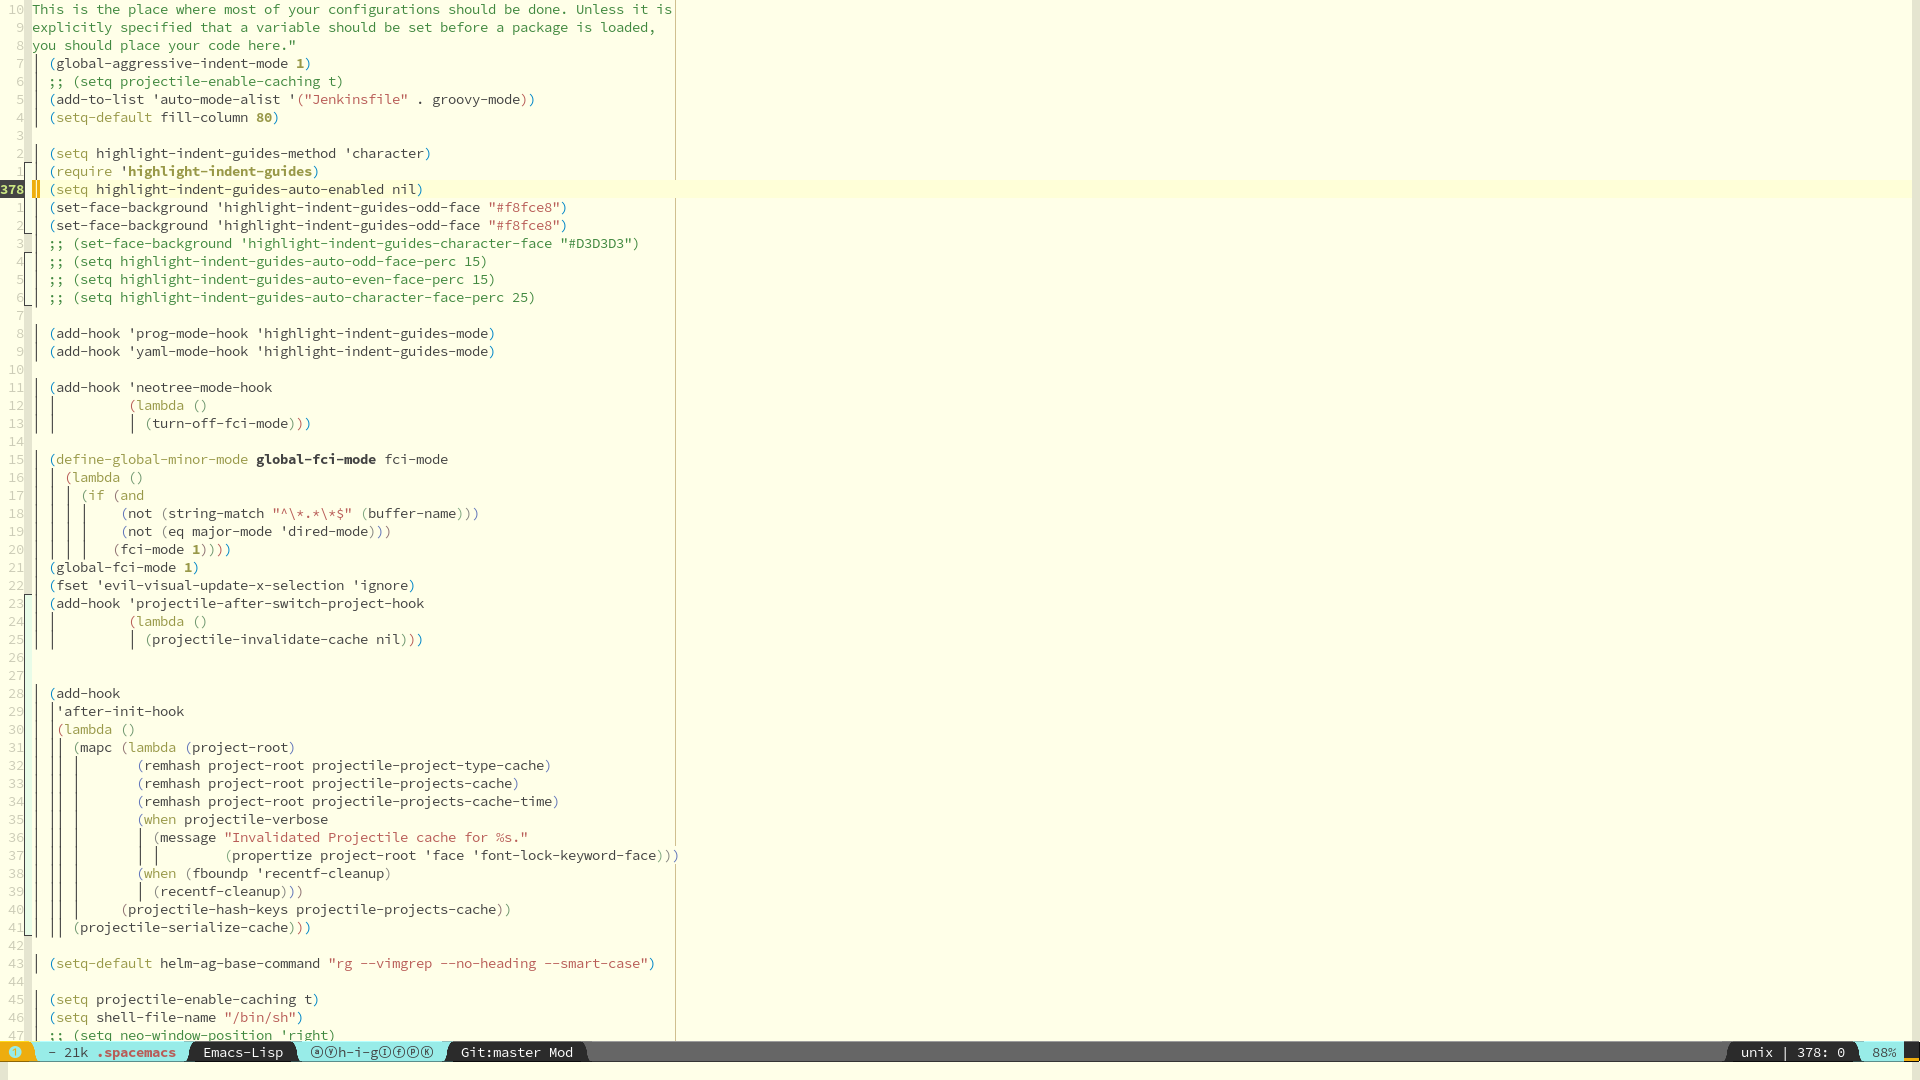Click on turn-off-fci-mode call
The image size is (1920, 1080).
click(x=220, y=423)
